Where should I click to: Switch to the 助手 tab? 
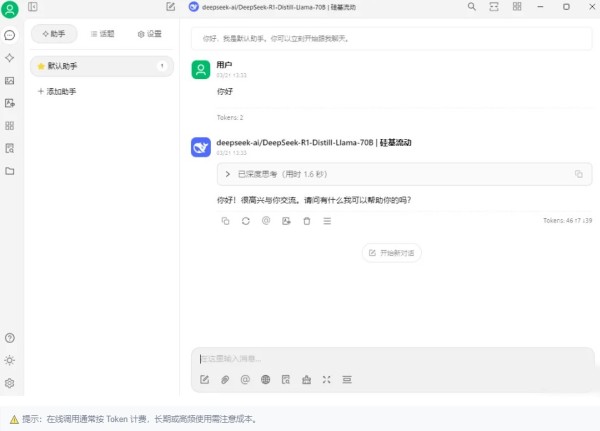coord(54,34)
